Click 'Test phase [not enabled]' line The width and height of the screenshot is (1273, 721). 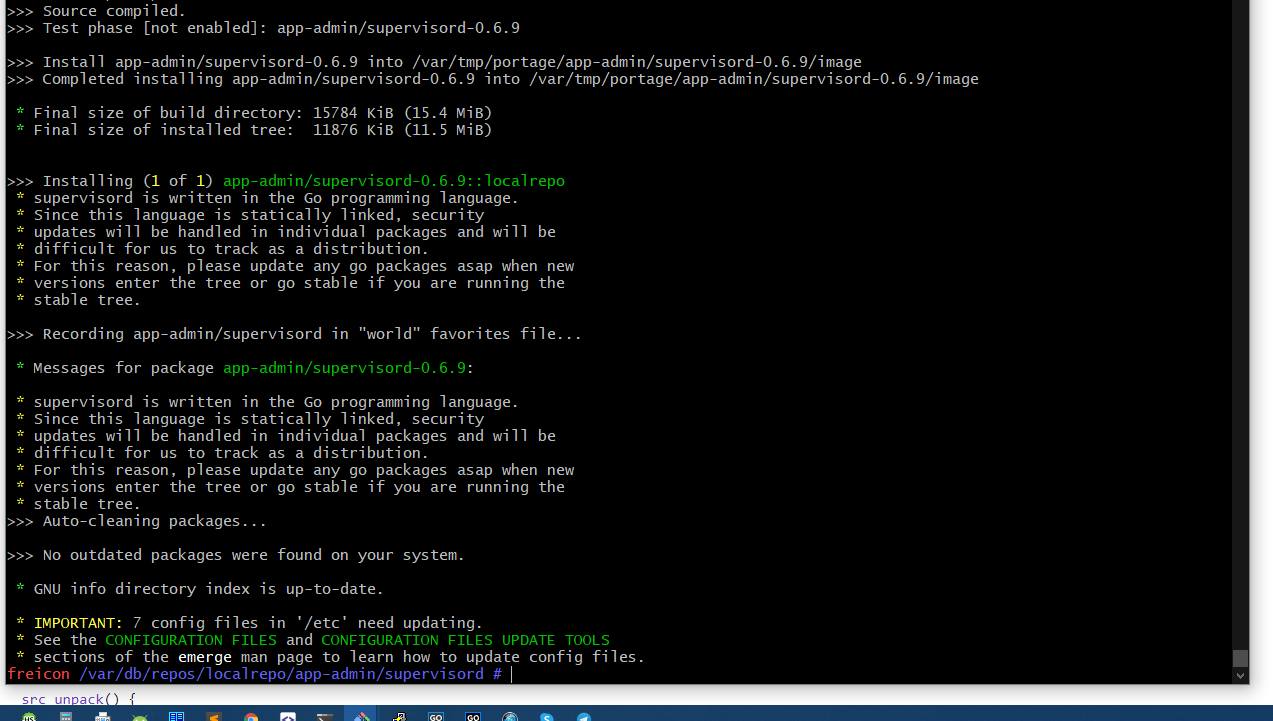[x=263, y=28]
